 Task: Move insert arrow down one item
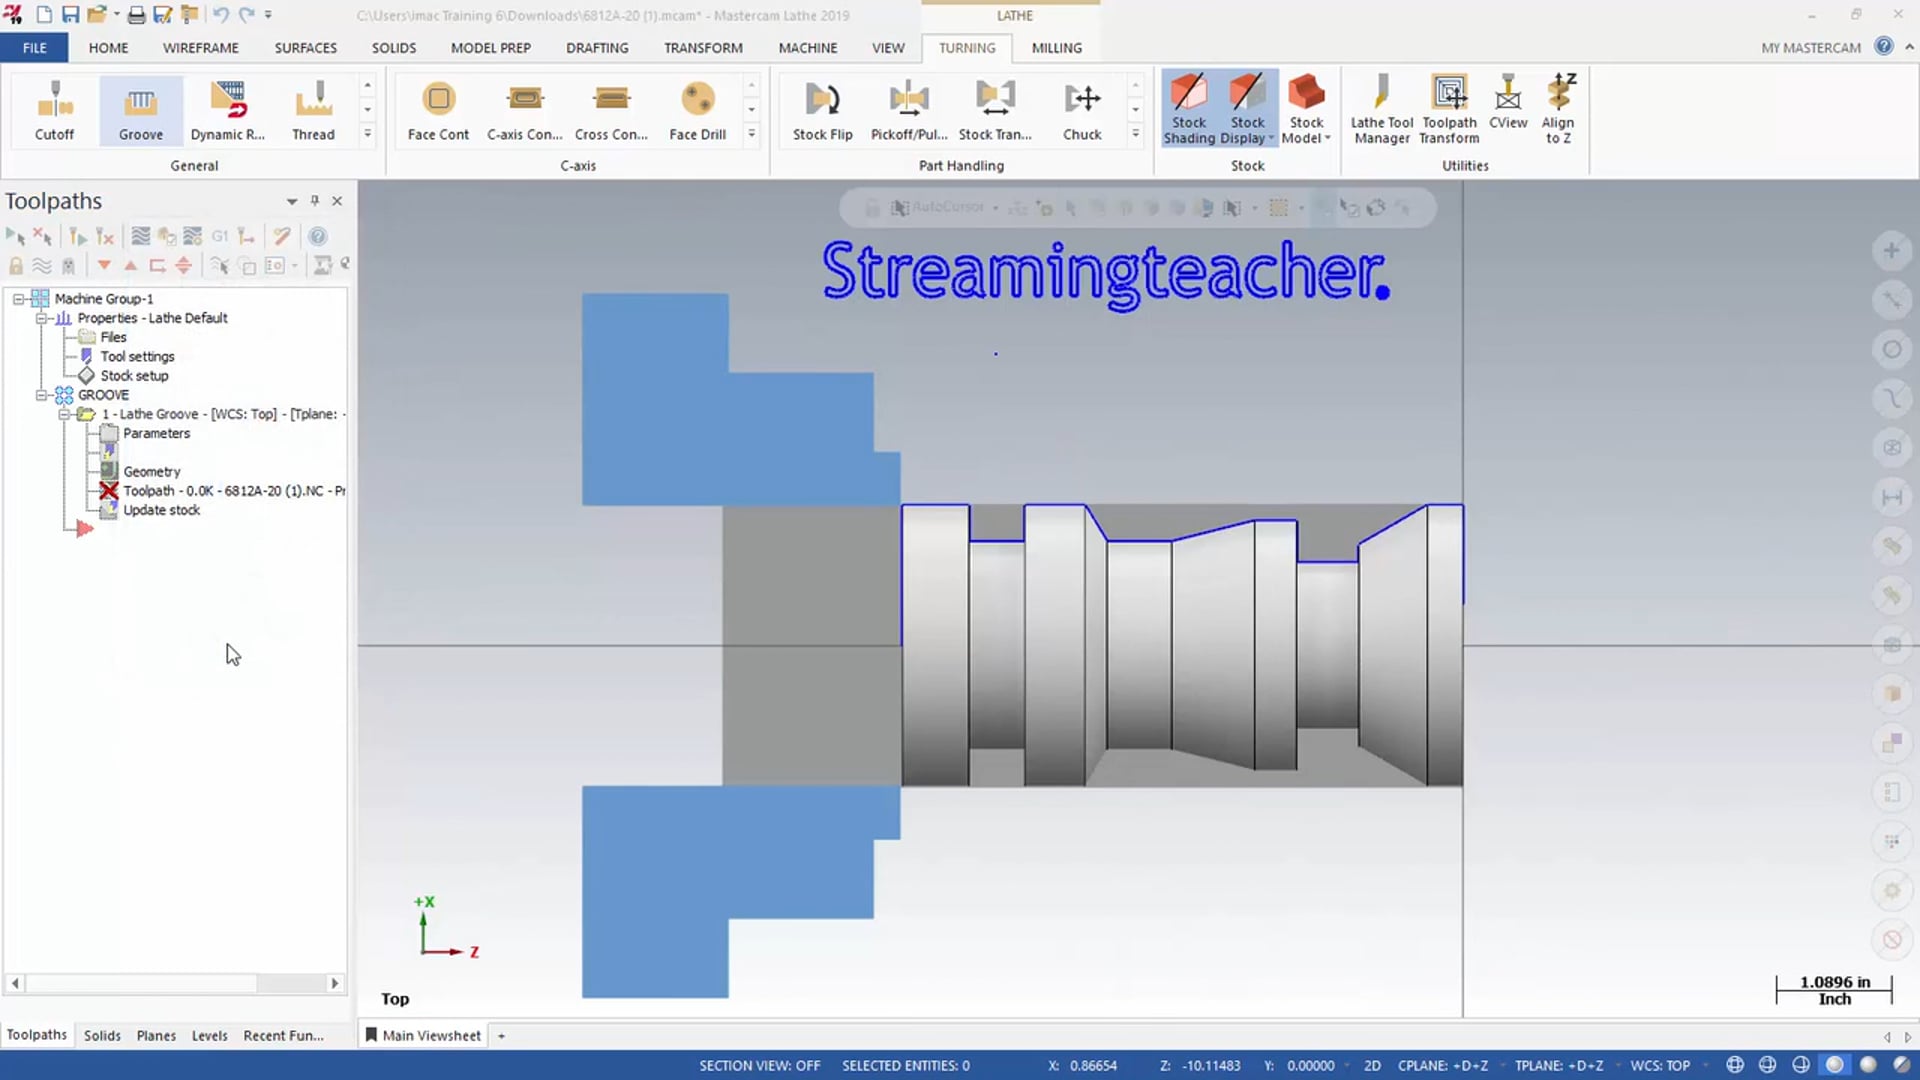[x=104, y=266]
